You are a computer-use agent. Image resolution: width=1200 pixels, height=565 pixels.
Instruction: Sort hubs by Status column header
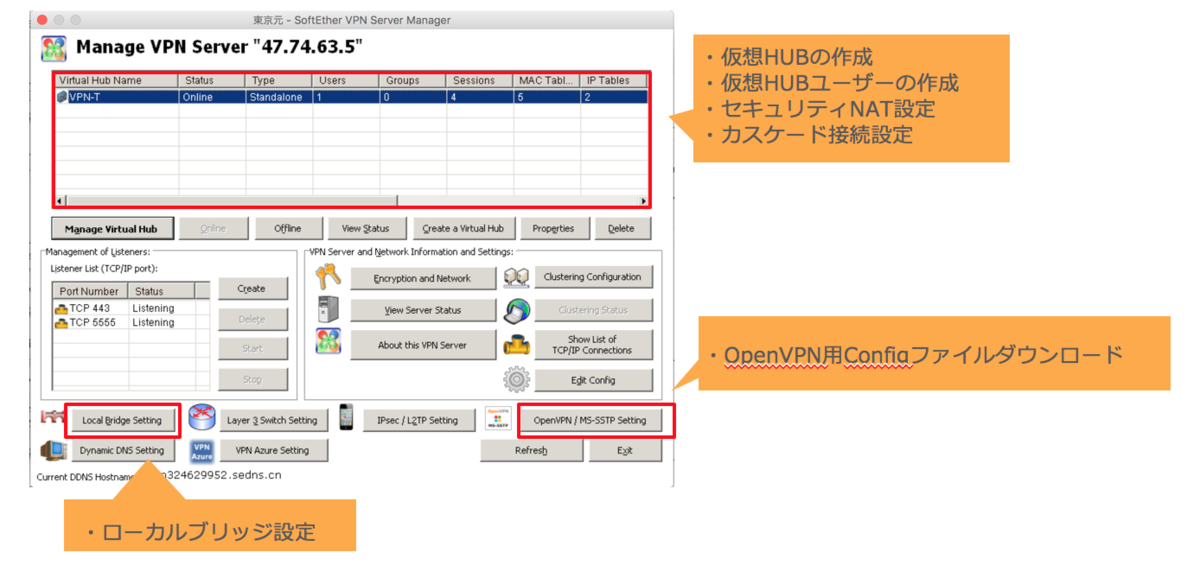(x=212, y=80)
